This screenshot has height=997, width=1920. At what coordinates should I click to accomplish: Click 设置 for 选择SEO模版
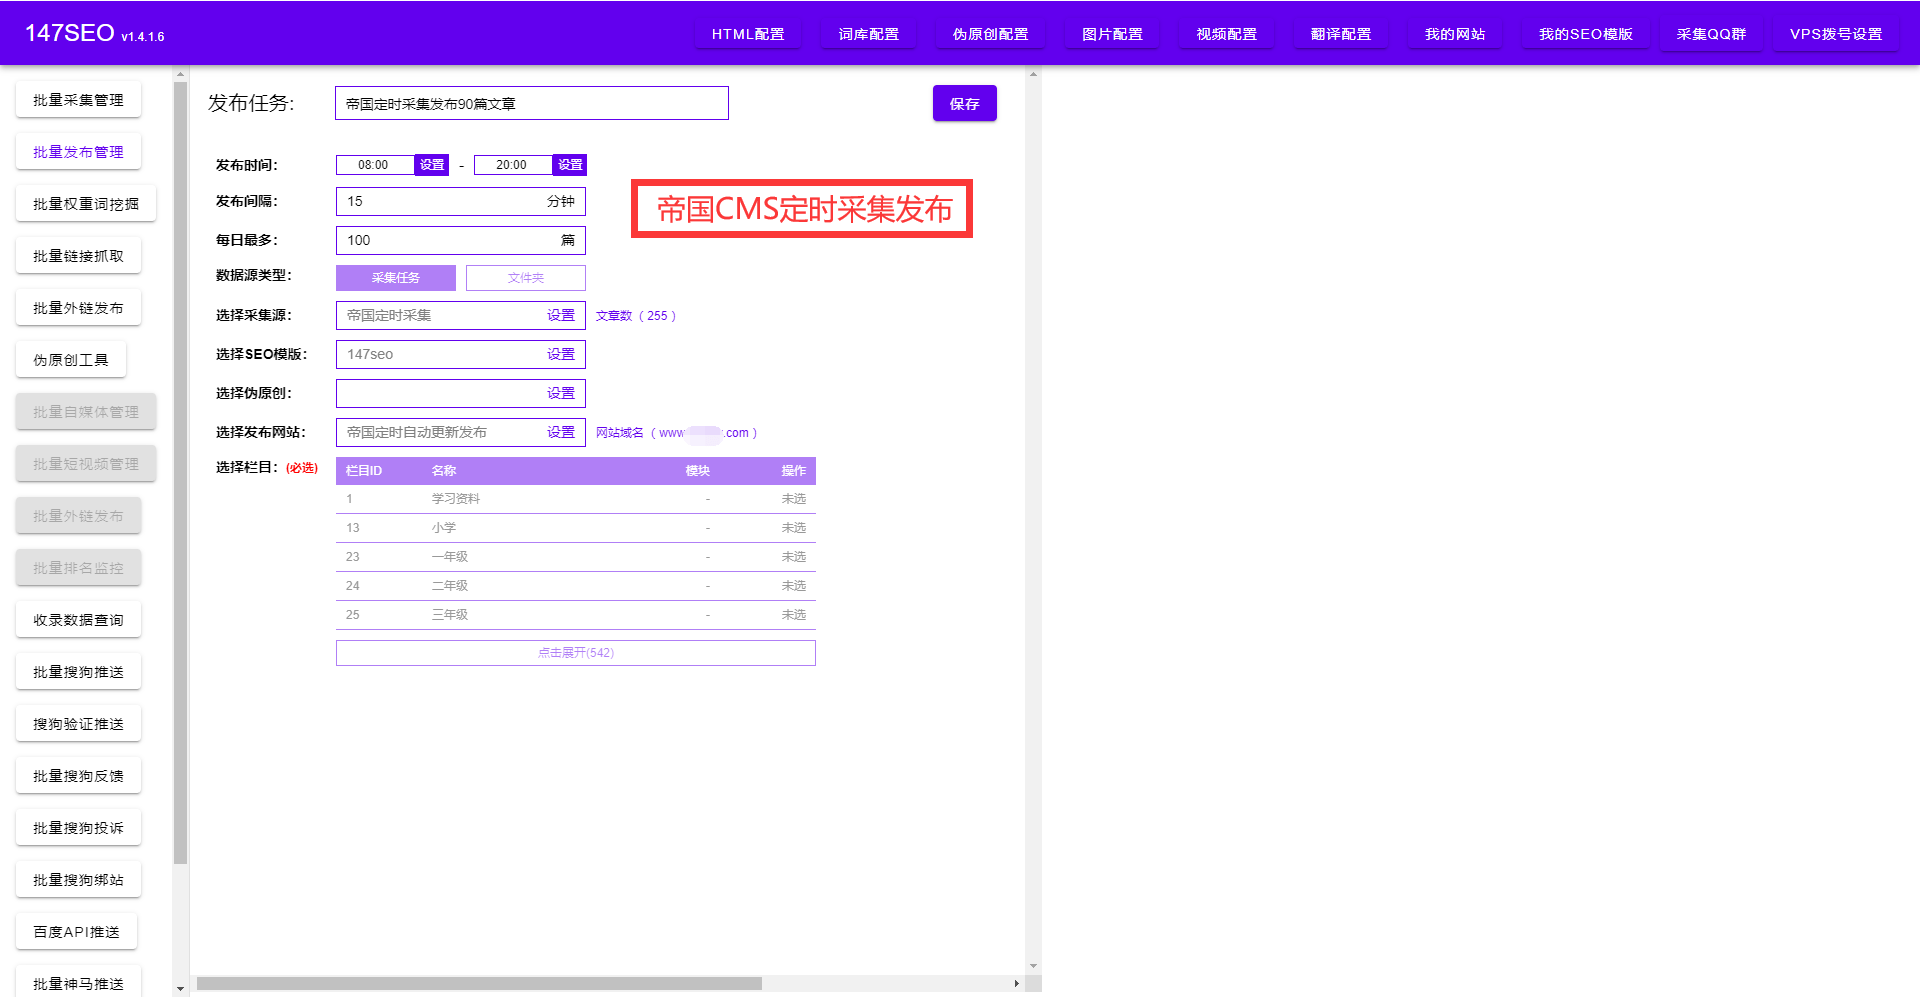click(x=561, y=354)
